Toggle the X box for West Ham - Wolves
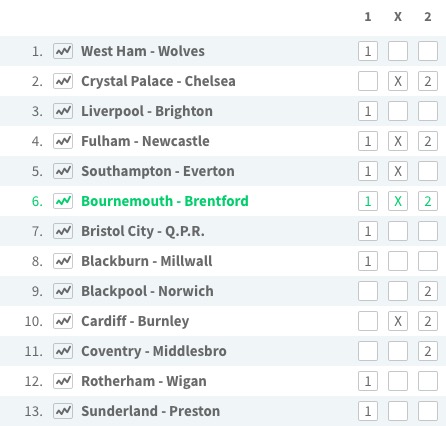 coord(398,51)
